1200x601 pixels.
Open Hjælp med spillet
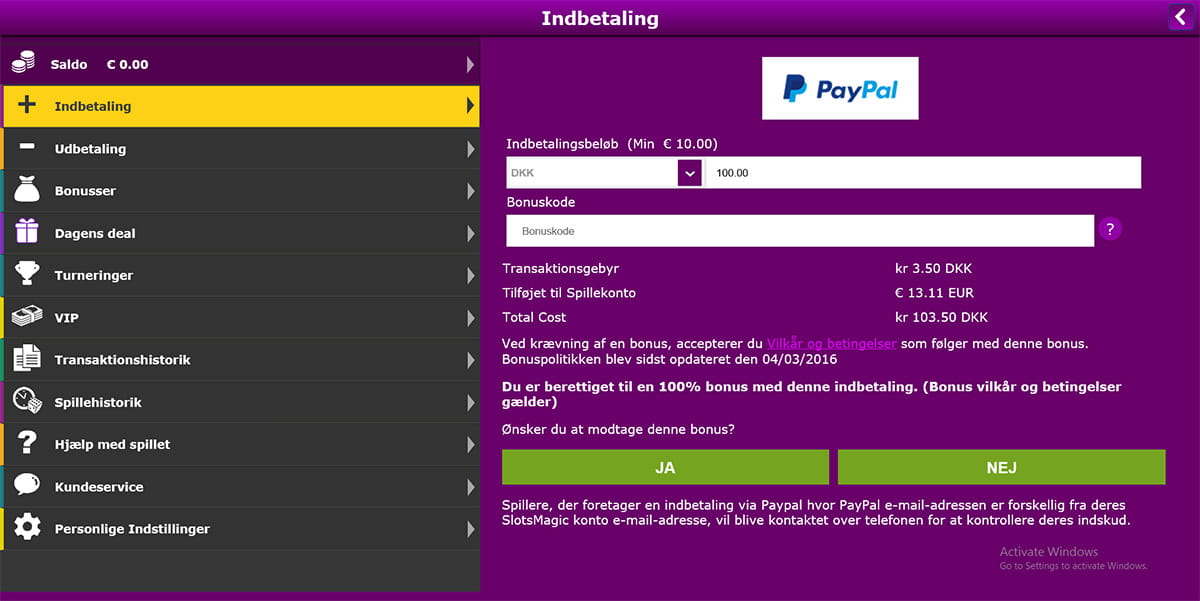click(241, 444)
